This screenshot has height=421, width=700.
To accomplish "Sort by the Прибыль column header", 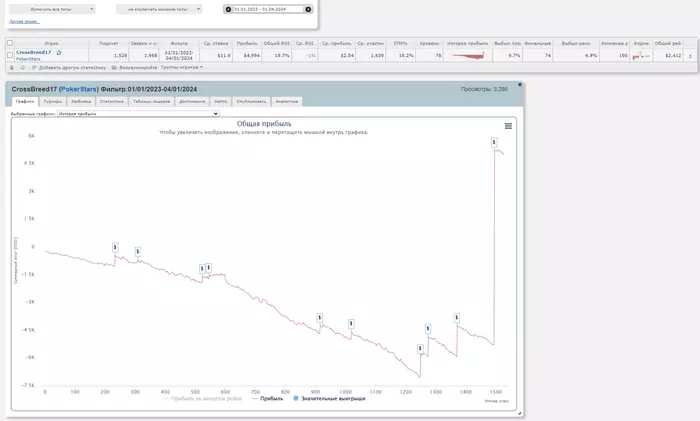I will point(247,43).
